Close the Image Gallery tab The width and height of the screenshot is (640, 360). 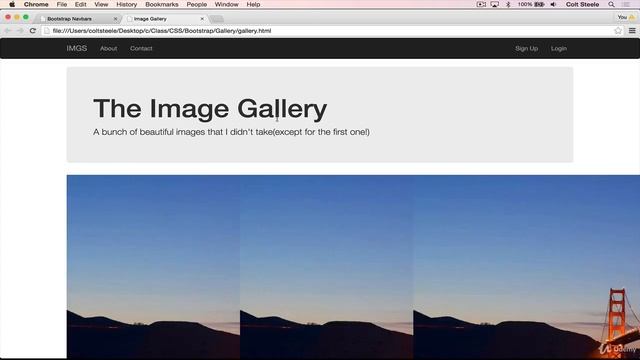202,19
